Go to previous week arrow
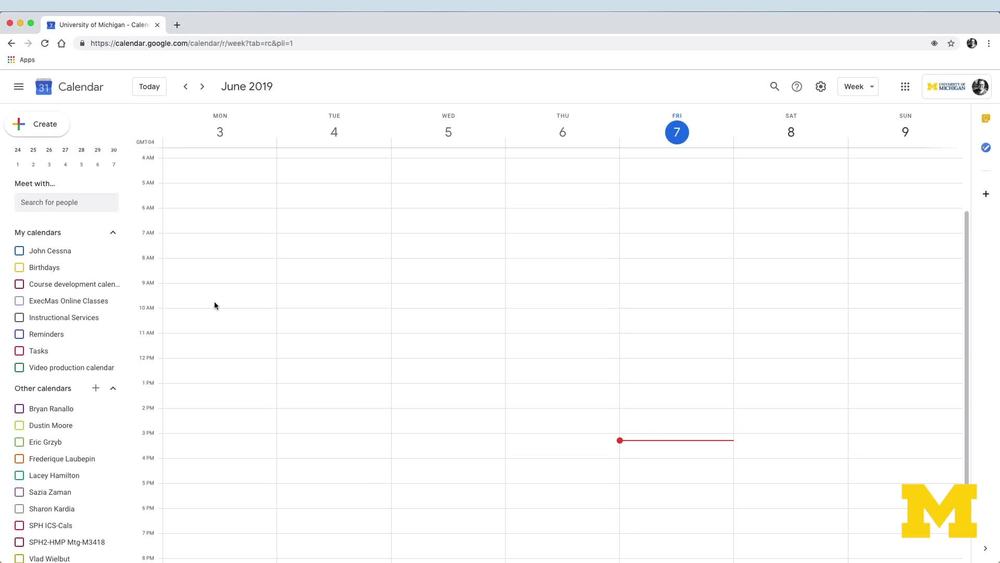Image resolution: width=1000 pixels, height=563 pixels. [185, 87]
